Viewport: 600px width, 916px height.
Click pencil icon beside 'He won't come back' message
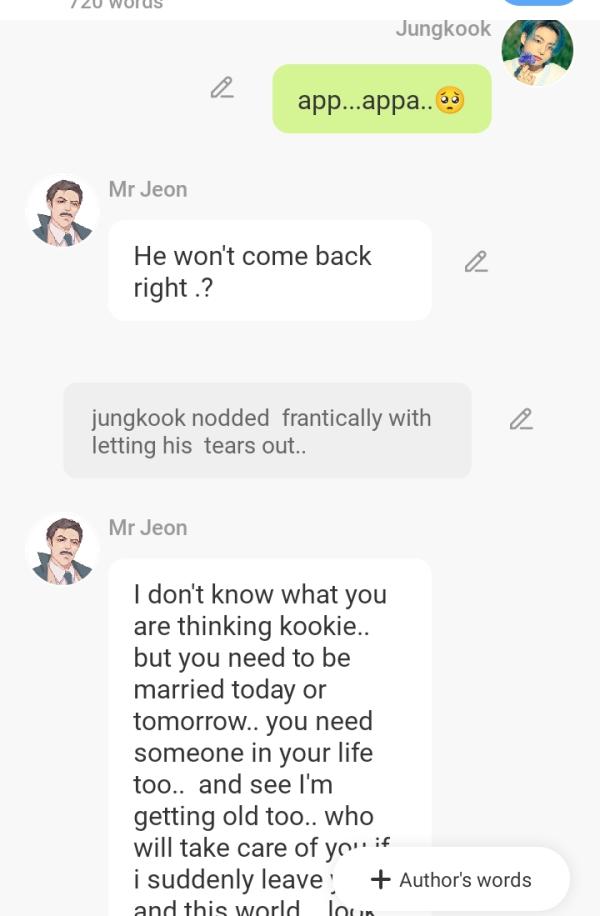pyautogui.click(x=476, y=262)
